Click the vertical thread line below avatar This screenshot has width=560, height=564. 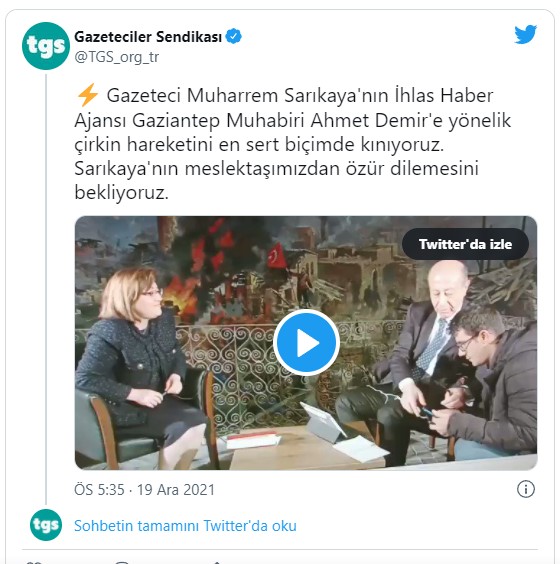tap(46, 290)
